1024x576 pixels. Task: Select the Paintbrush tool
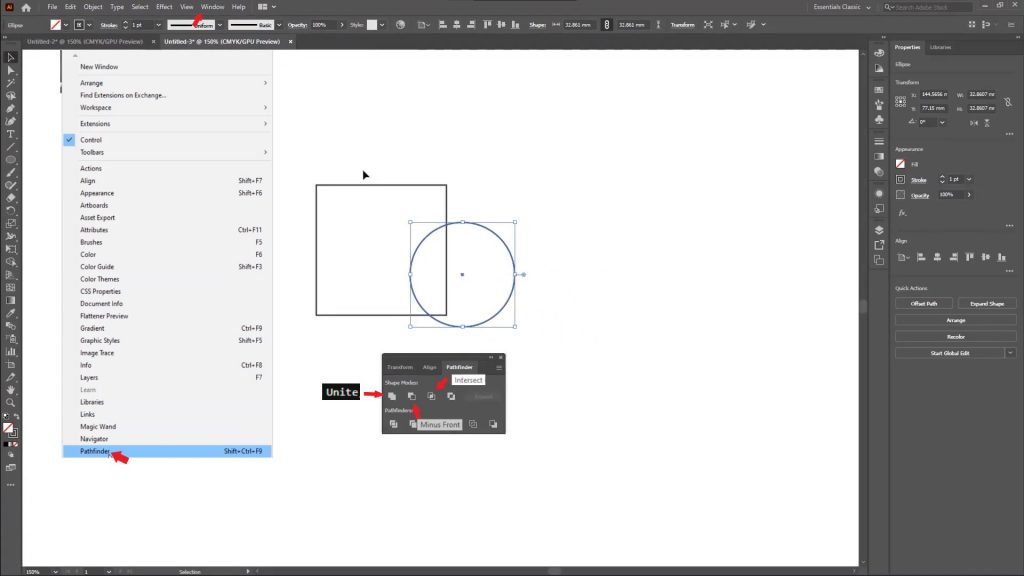click(10, 172)
